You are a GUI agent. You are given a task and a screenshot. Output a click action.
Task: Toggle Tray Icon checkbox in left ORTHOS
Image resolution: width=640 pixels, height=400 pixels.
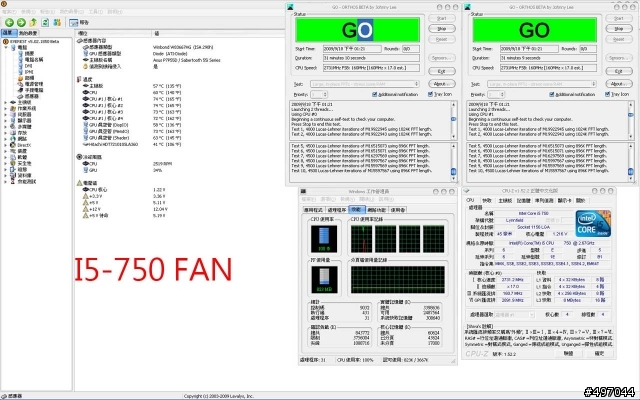[430, 94]
